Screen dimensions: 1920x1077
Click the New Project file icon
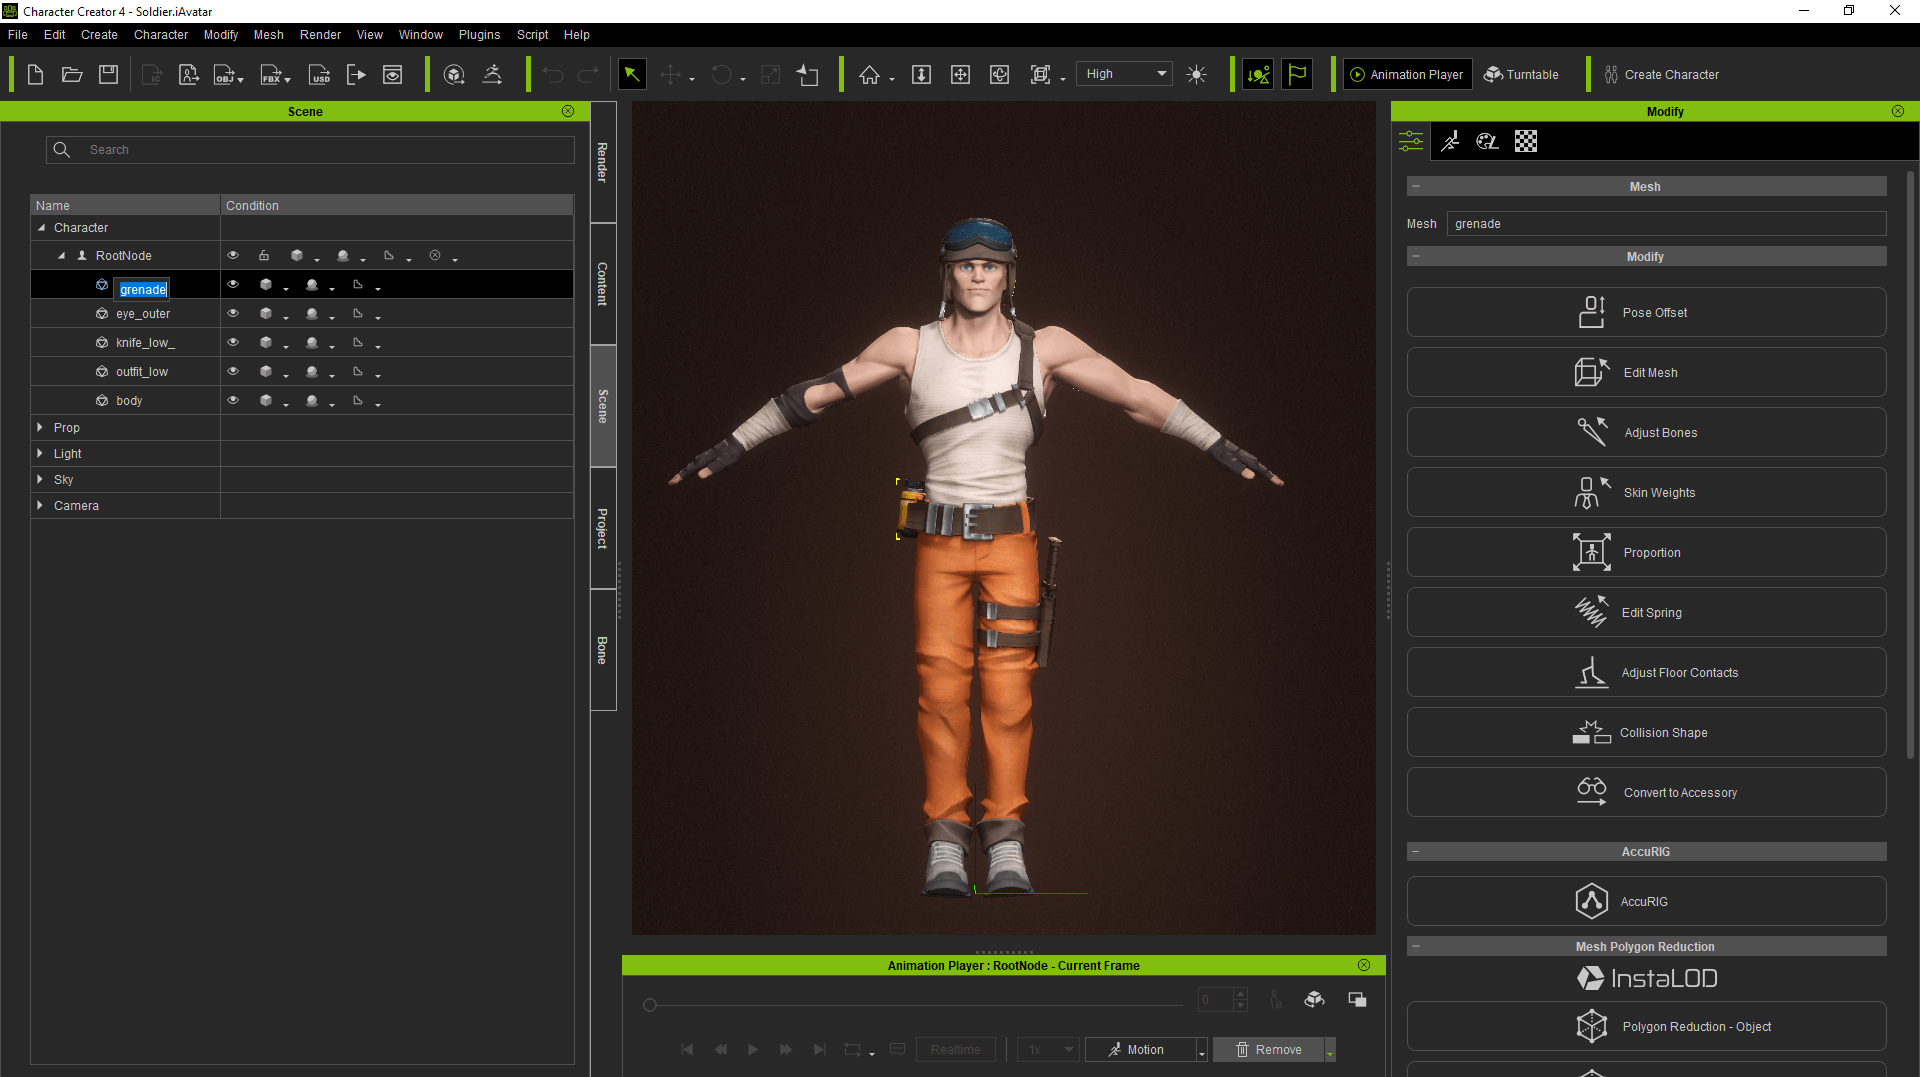coord(35,75)
